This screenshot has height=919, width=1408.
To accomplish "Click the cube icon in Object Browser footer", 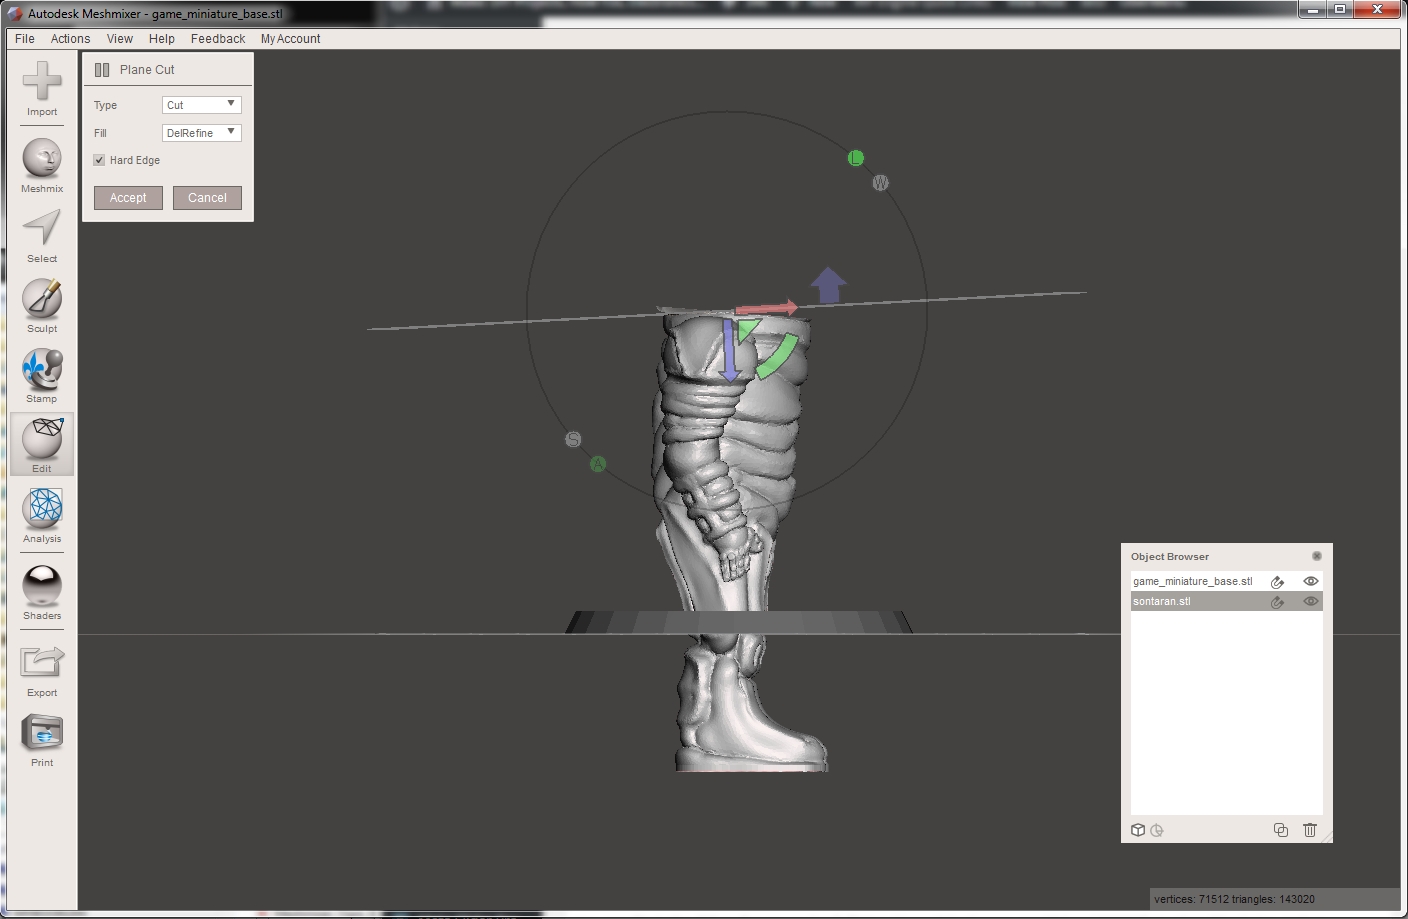I will pyautogui.click(x=1138, y=830).
